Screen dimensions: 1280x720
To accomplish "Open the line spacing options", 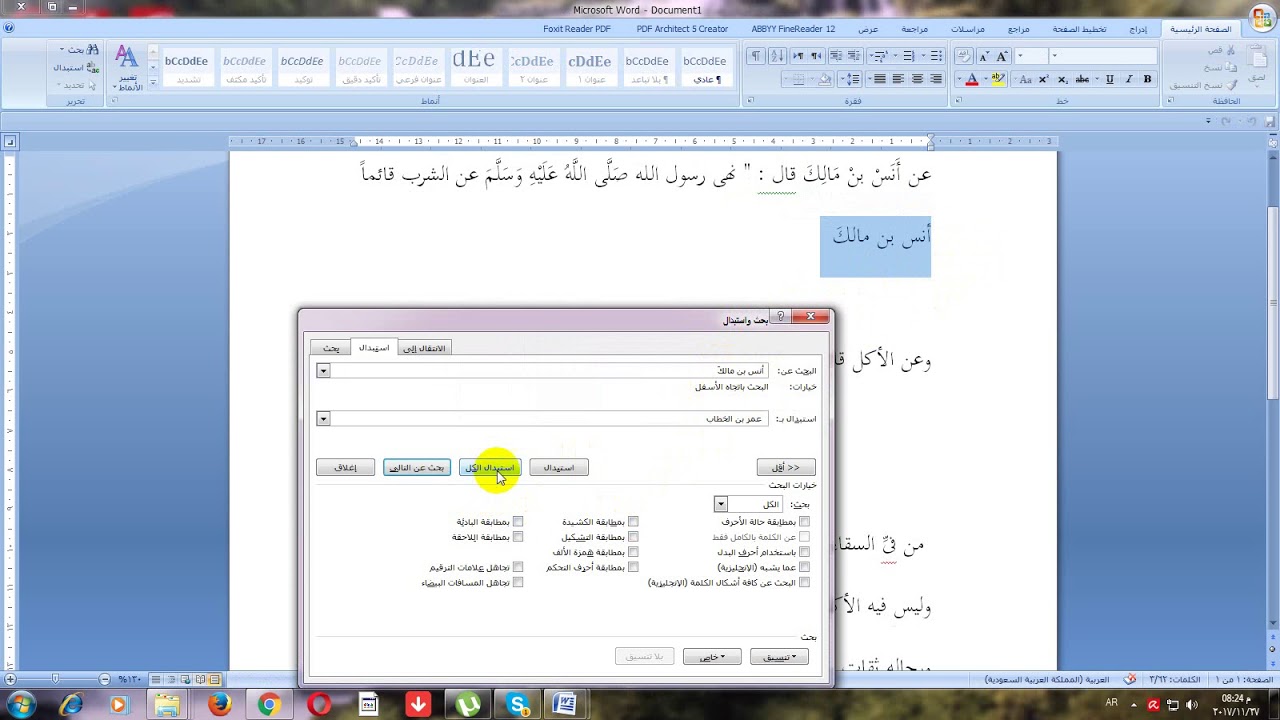I will click(x=851, y=79).
